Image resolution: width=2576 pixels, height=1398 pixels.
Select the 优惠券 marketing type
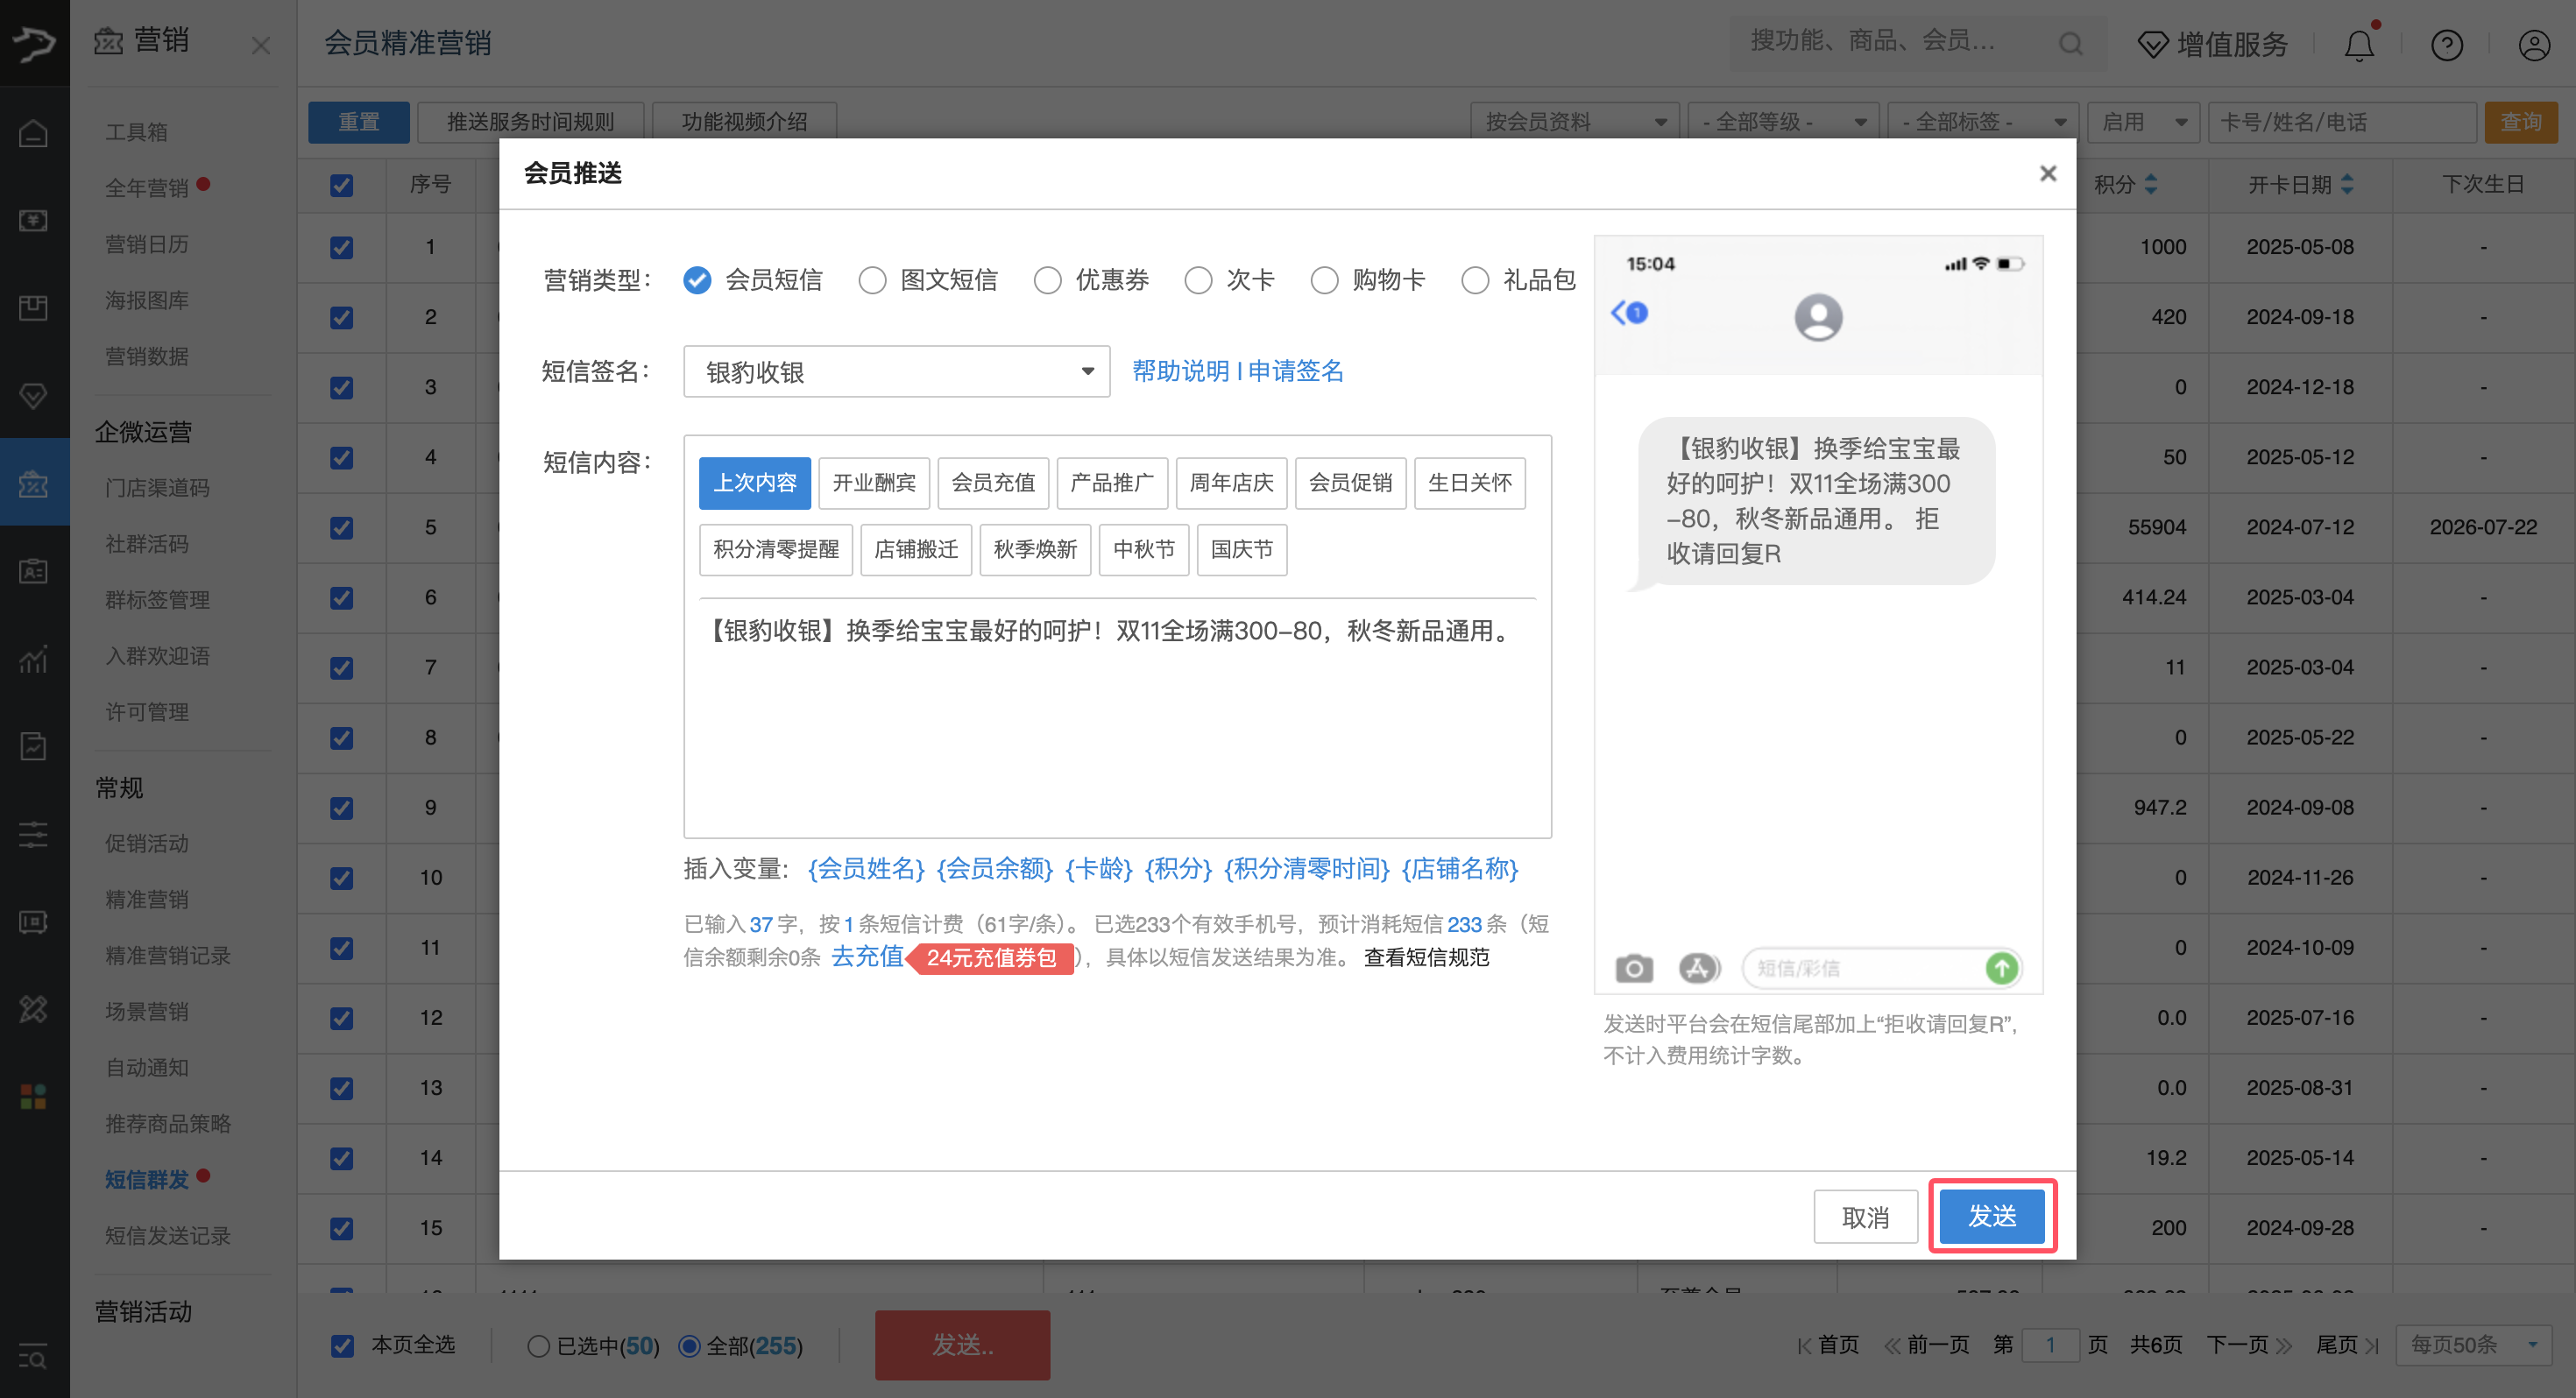(x=1047, y=281)
